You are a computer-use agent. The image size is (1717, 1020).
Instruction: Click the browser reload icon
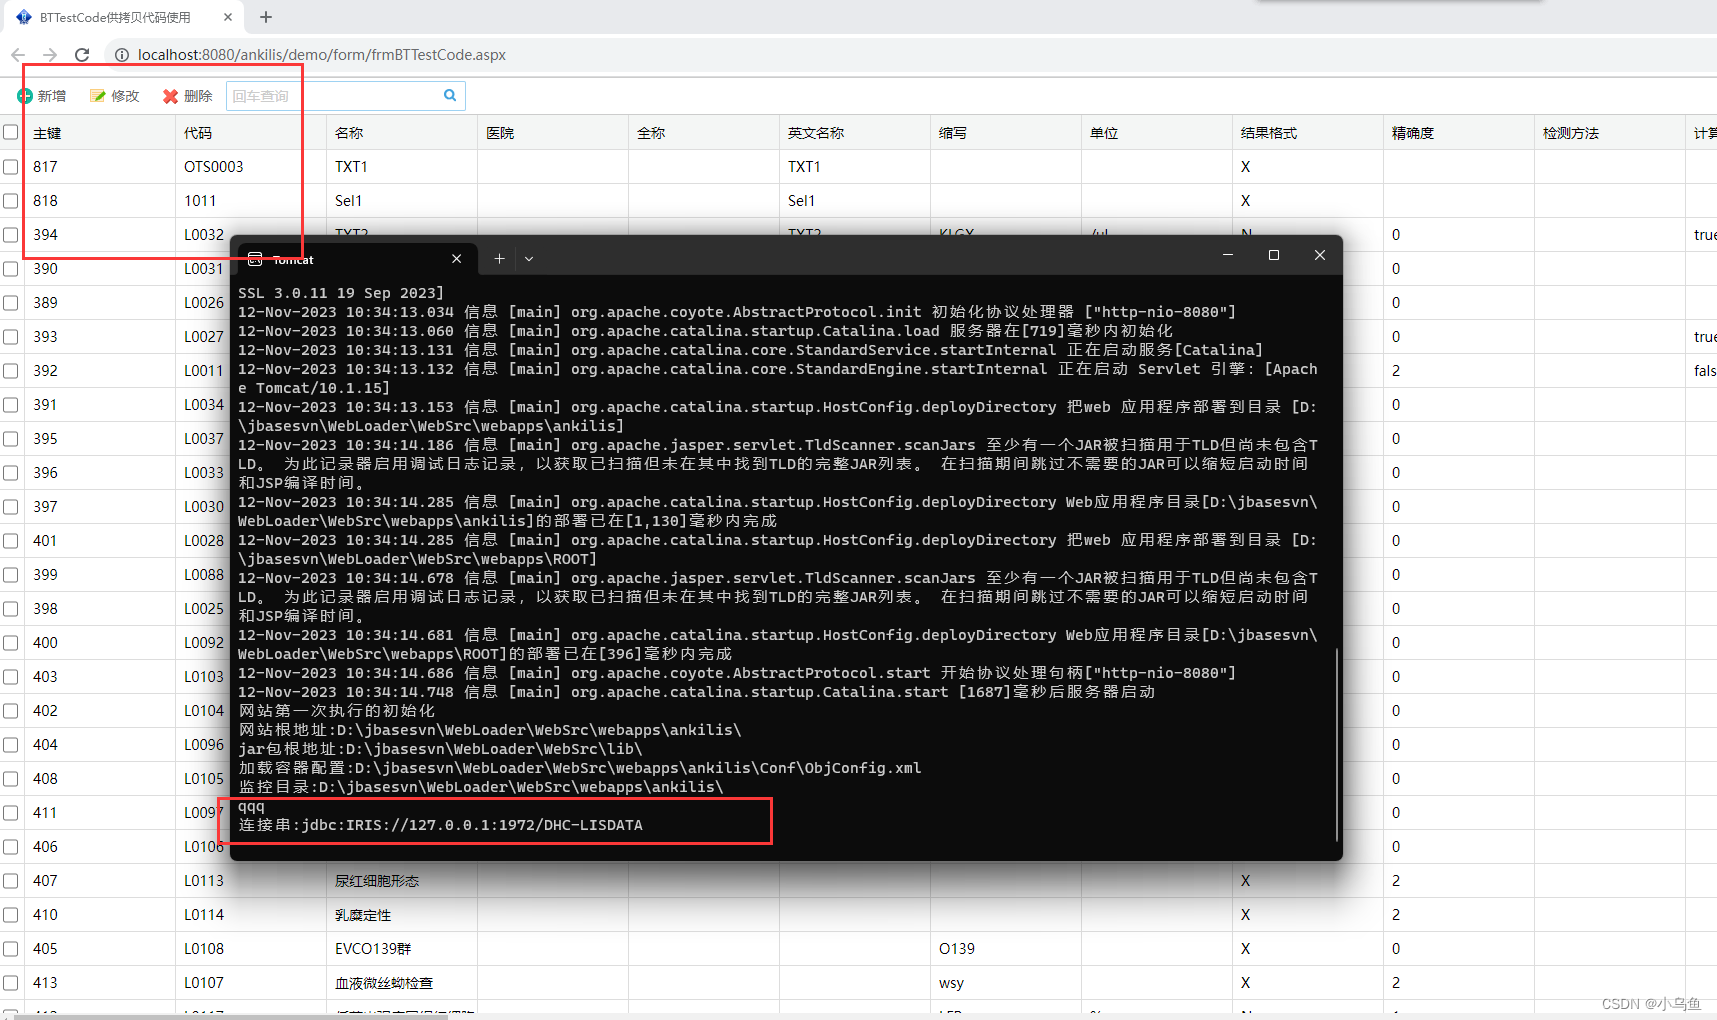pos(82,55)
